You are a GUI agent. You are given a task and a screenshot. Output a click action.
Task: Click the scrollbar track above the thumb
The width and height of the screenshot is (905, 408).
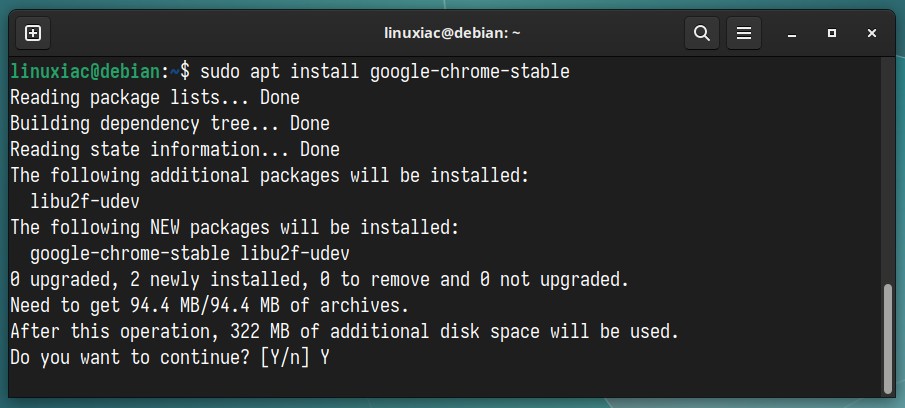click(888, 170)
